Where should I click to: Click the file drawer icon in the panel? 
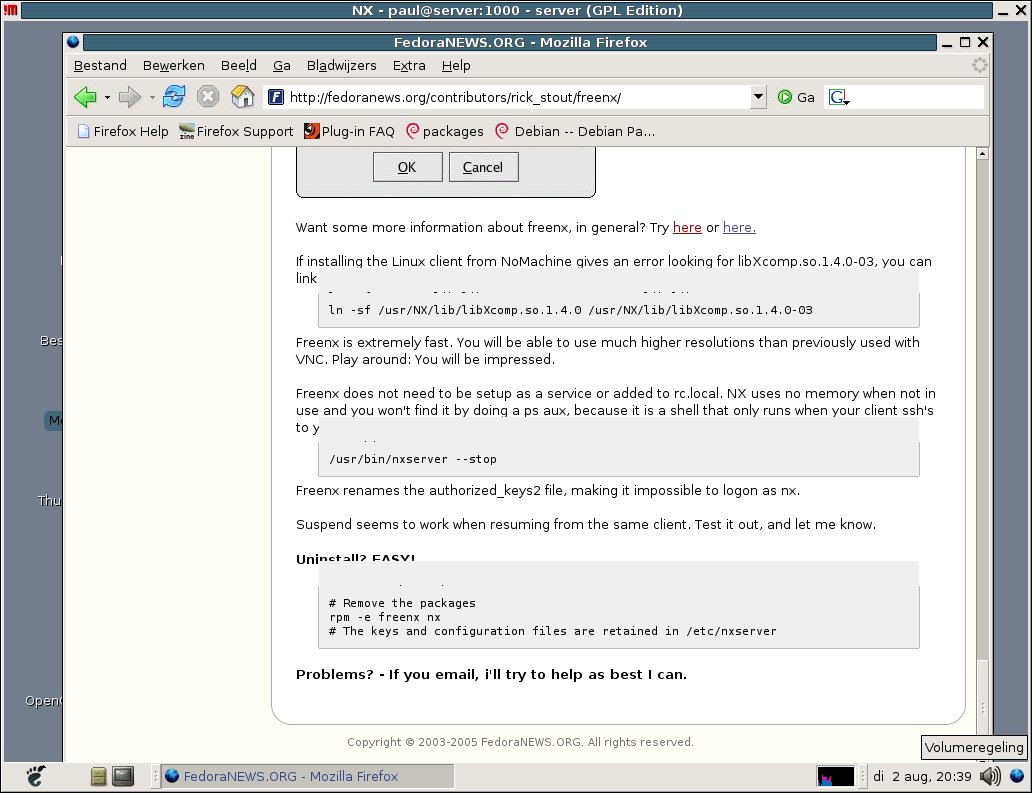99,777
